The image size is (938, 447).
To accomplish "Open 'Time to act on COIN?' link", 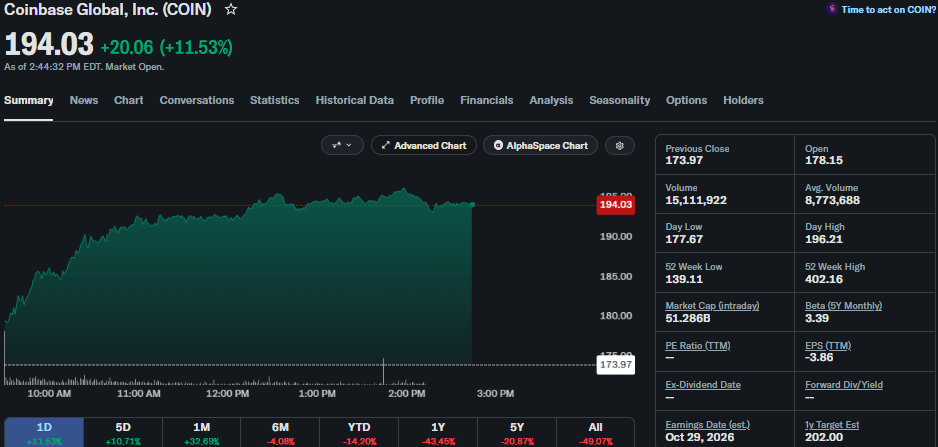I will 888,10.
